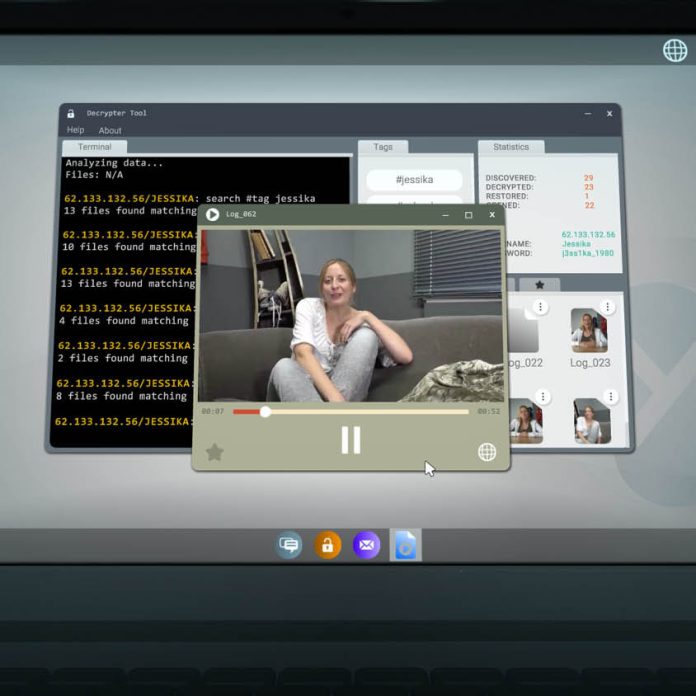Click the password value j3ss1ka_1980
Image resolution: width=696 pixels, height=696 pixels.
coord(588,253)
